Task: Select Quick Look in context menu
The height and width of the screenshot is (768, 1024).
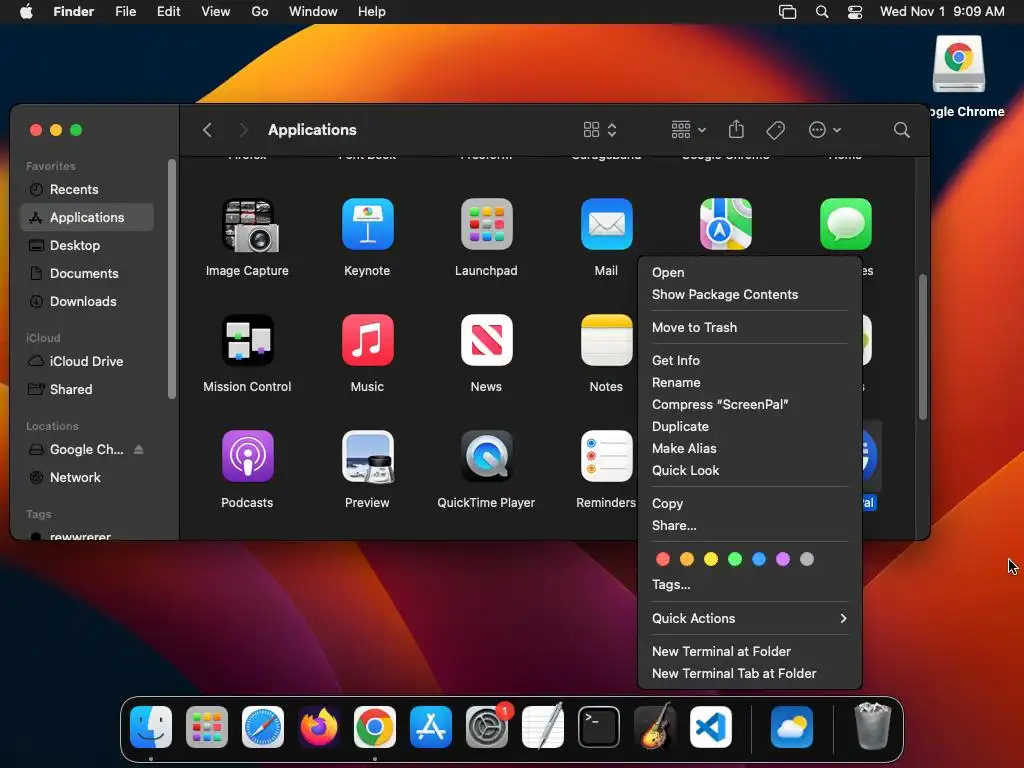Action: (x=750, y=471)
